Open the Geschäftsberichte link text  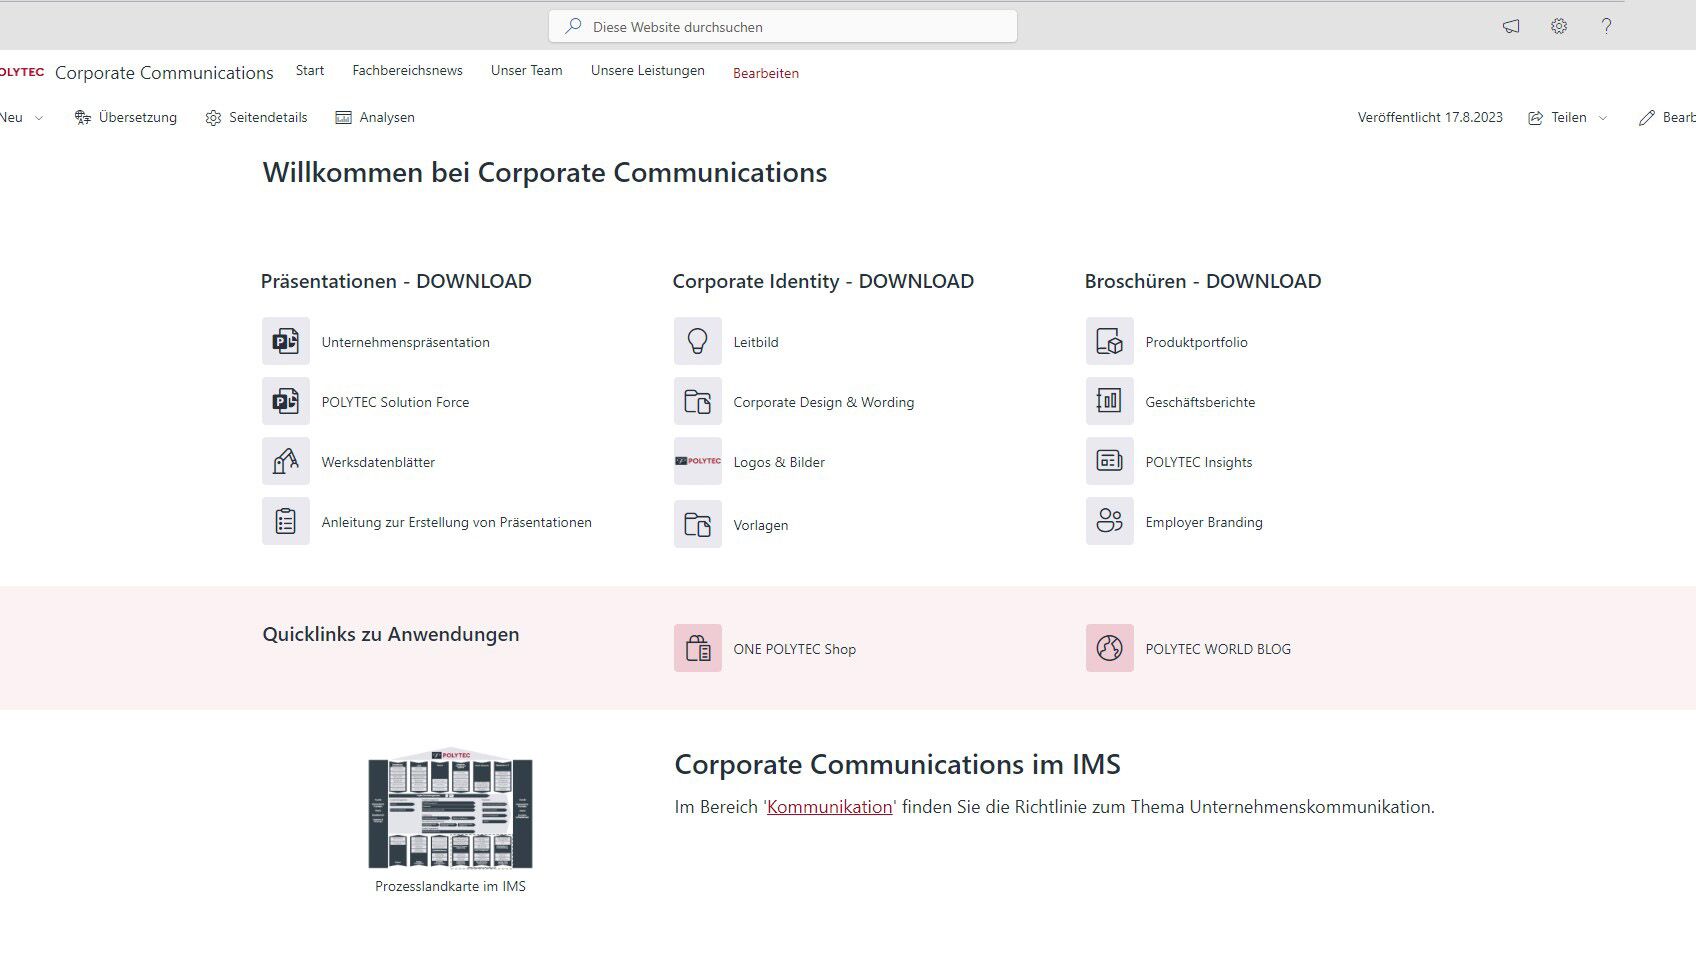tap(1200, 402)
